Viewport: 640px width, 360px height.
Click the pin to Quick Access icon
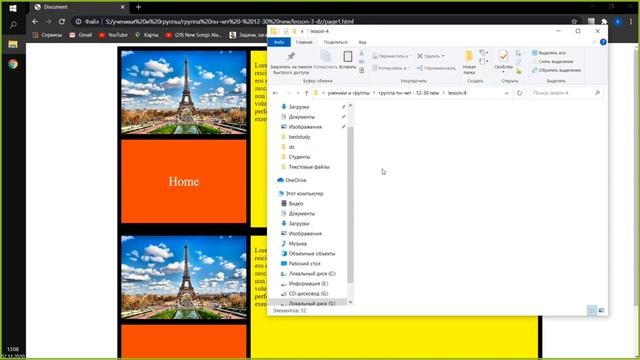coord(291,56)
